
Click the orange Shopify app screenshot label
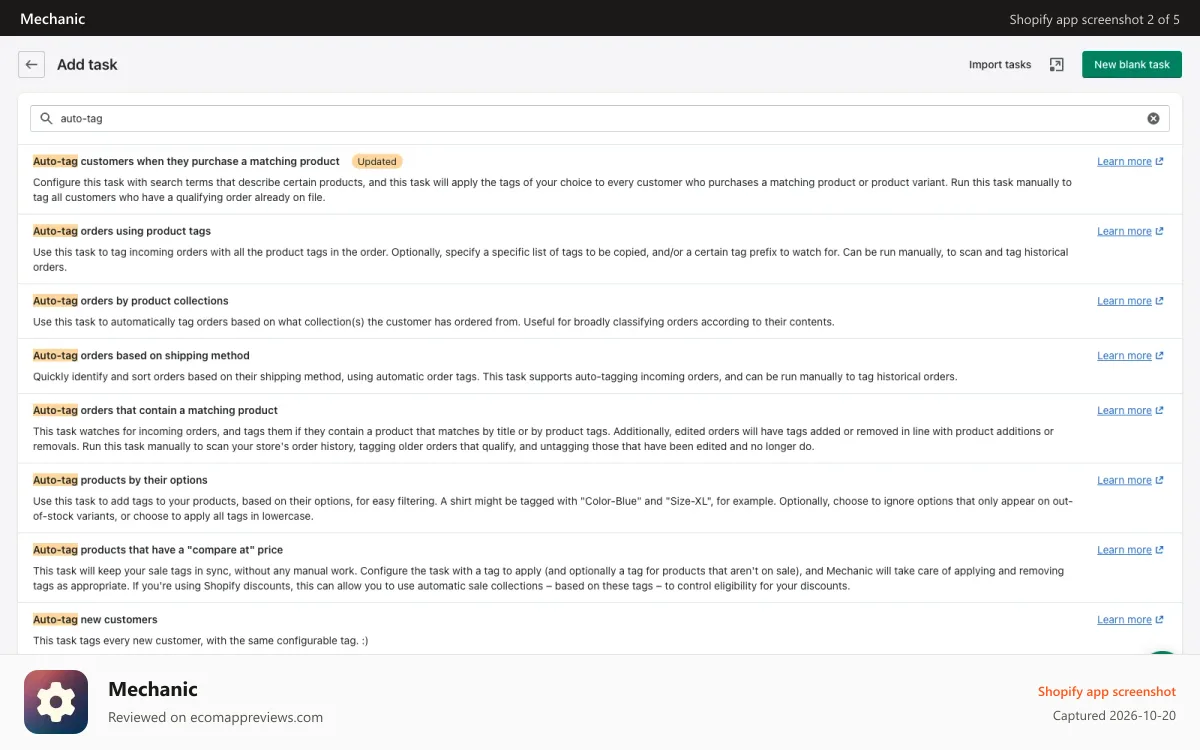1106,691
